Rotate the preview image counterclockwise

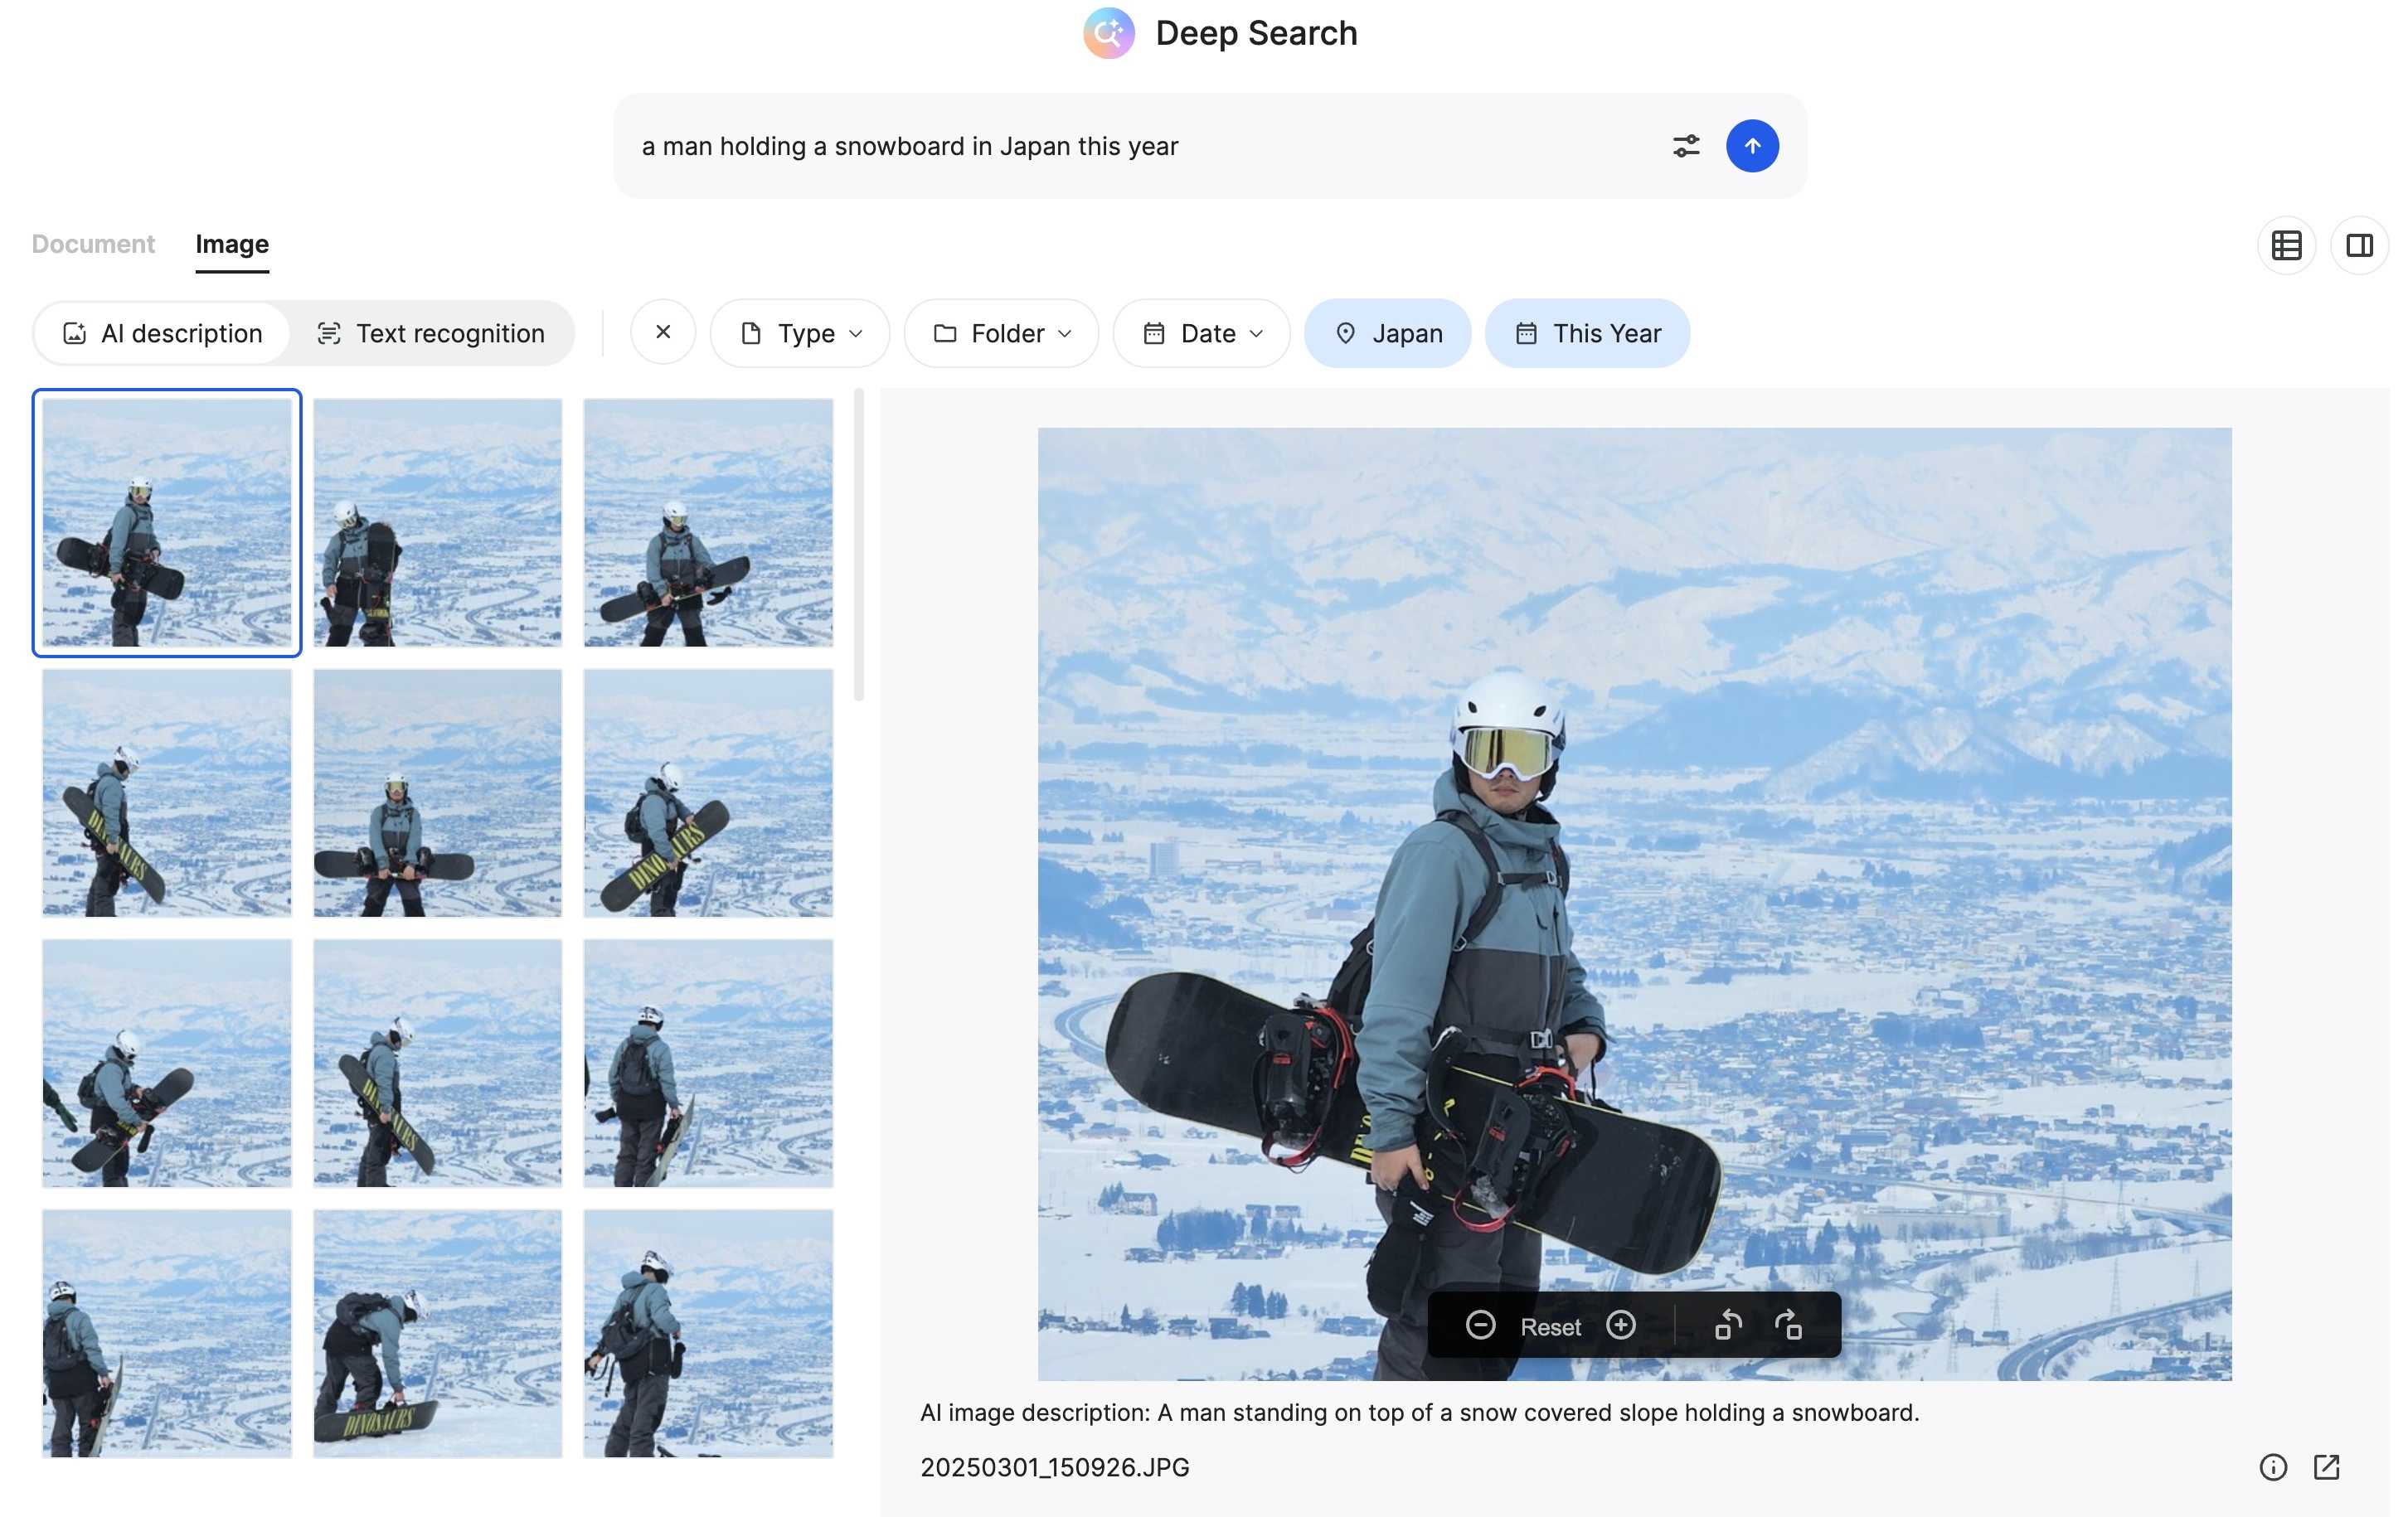(x=1729, y=1324)
